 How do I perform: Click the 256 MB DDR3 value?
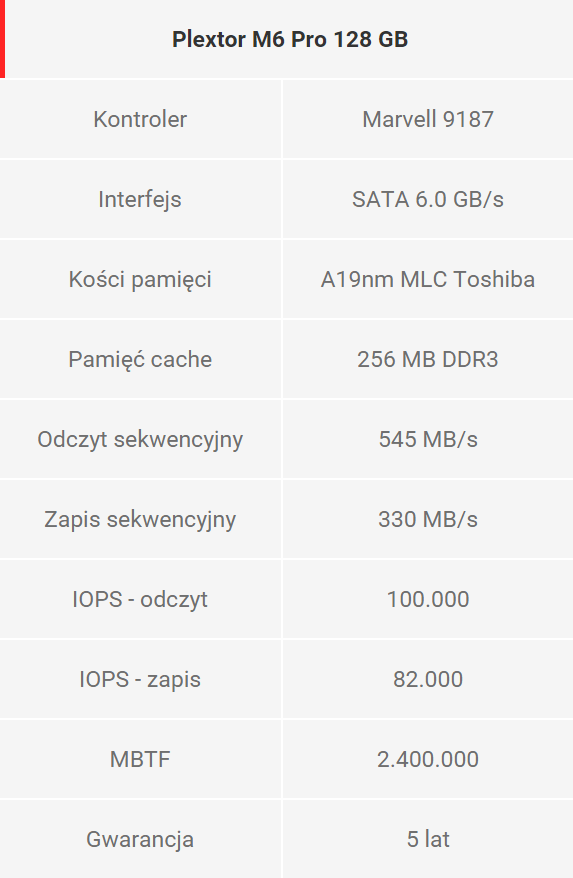pyautogui.click(x=428, y=359)
